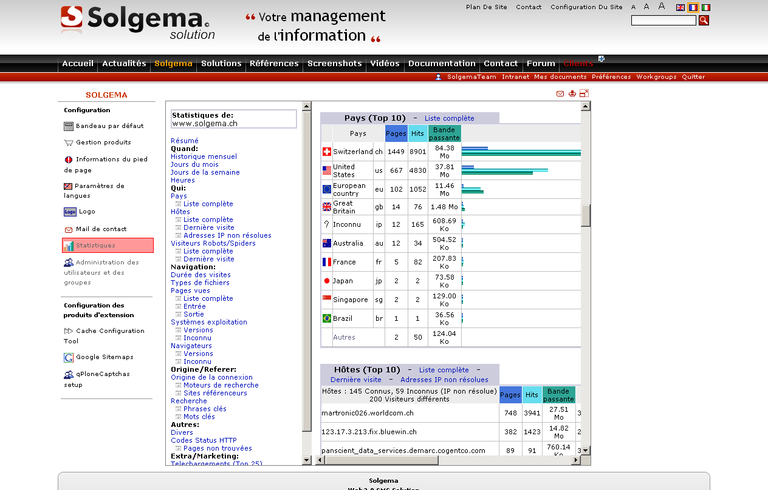The height and width of the screenshot is (490, 768).
Task: Switch site language using the English flag
Action: pyautogui.click(x=681, y=7)
